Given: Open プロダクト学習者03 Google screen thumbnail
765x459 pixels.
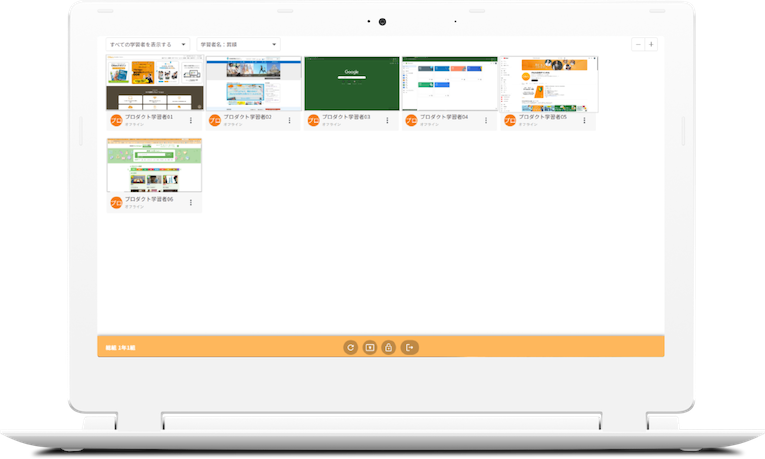Looking at the screenshot, I should pos(351,83).
